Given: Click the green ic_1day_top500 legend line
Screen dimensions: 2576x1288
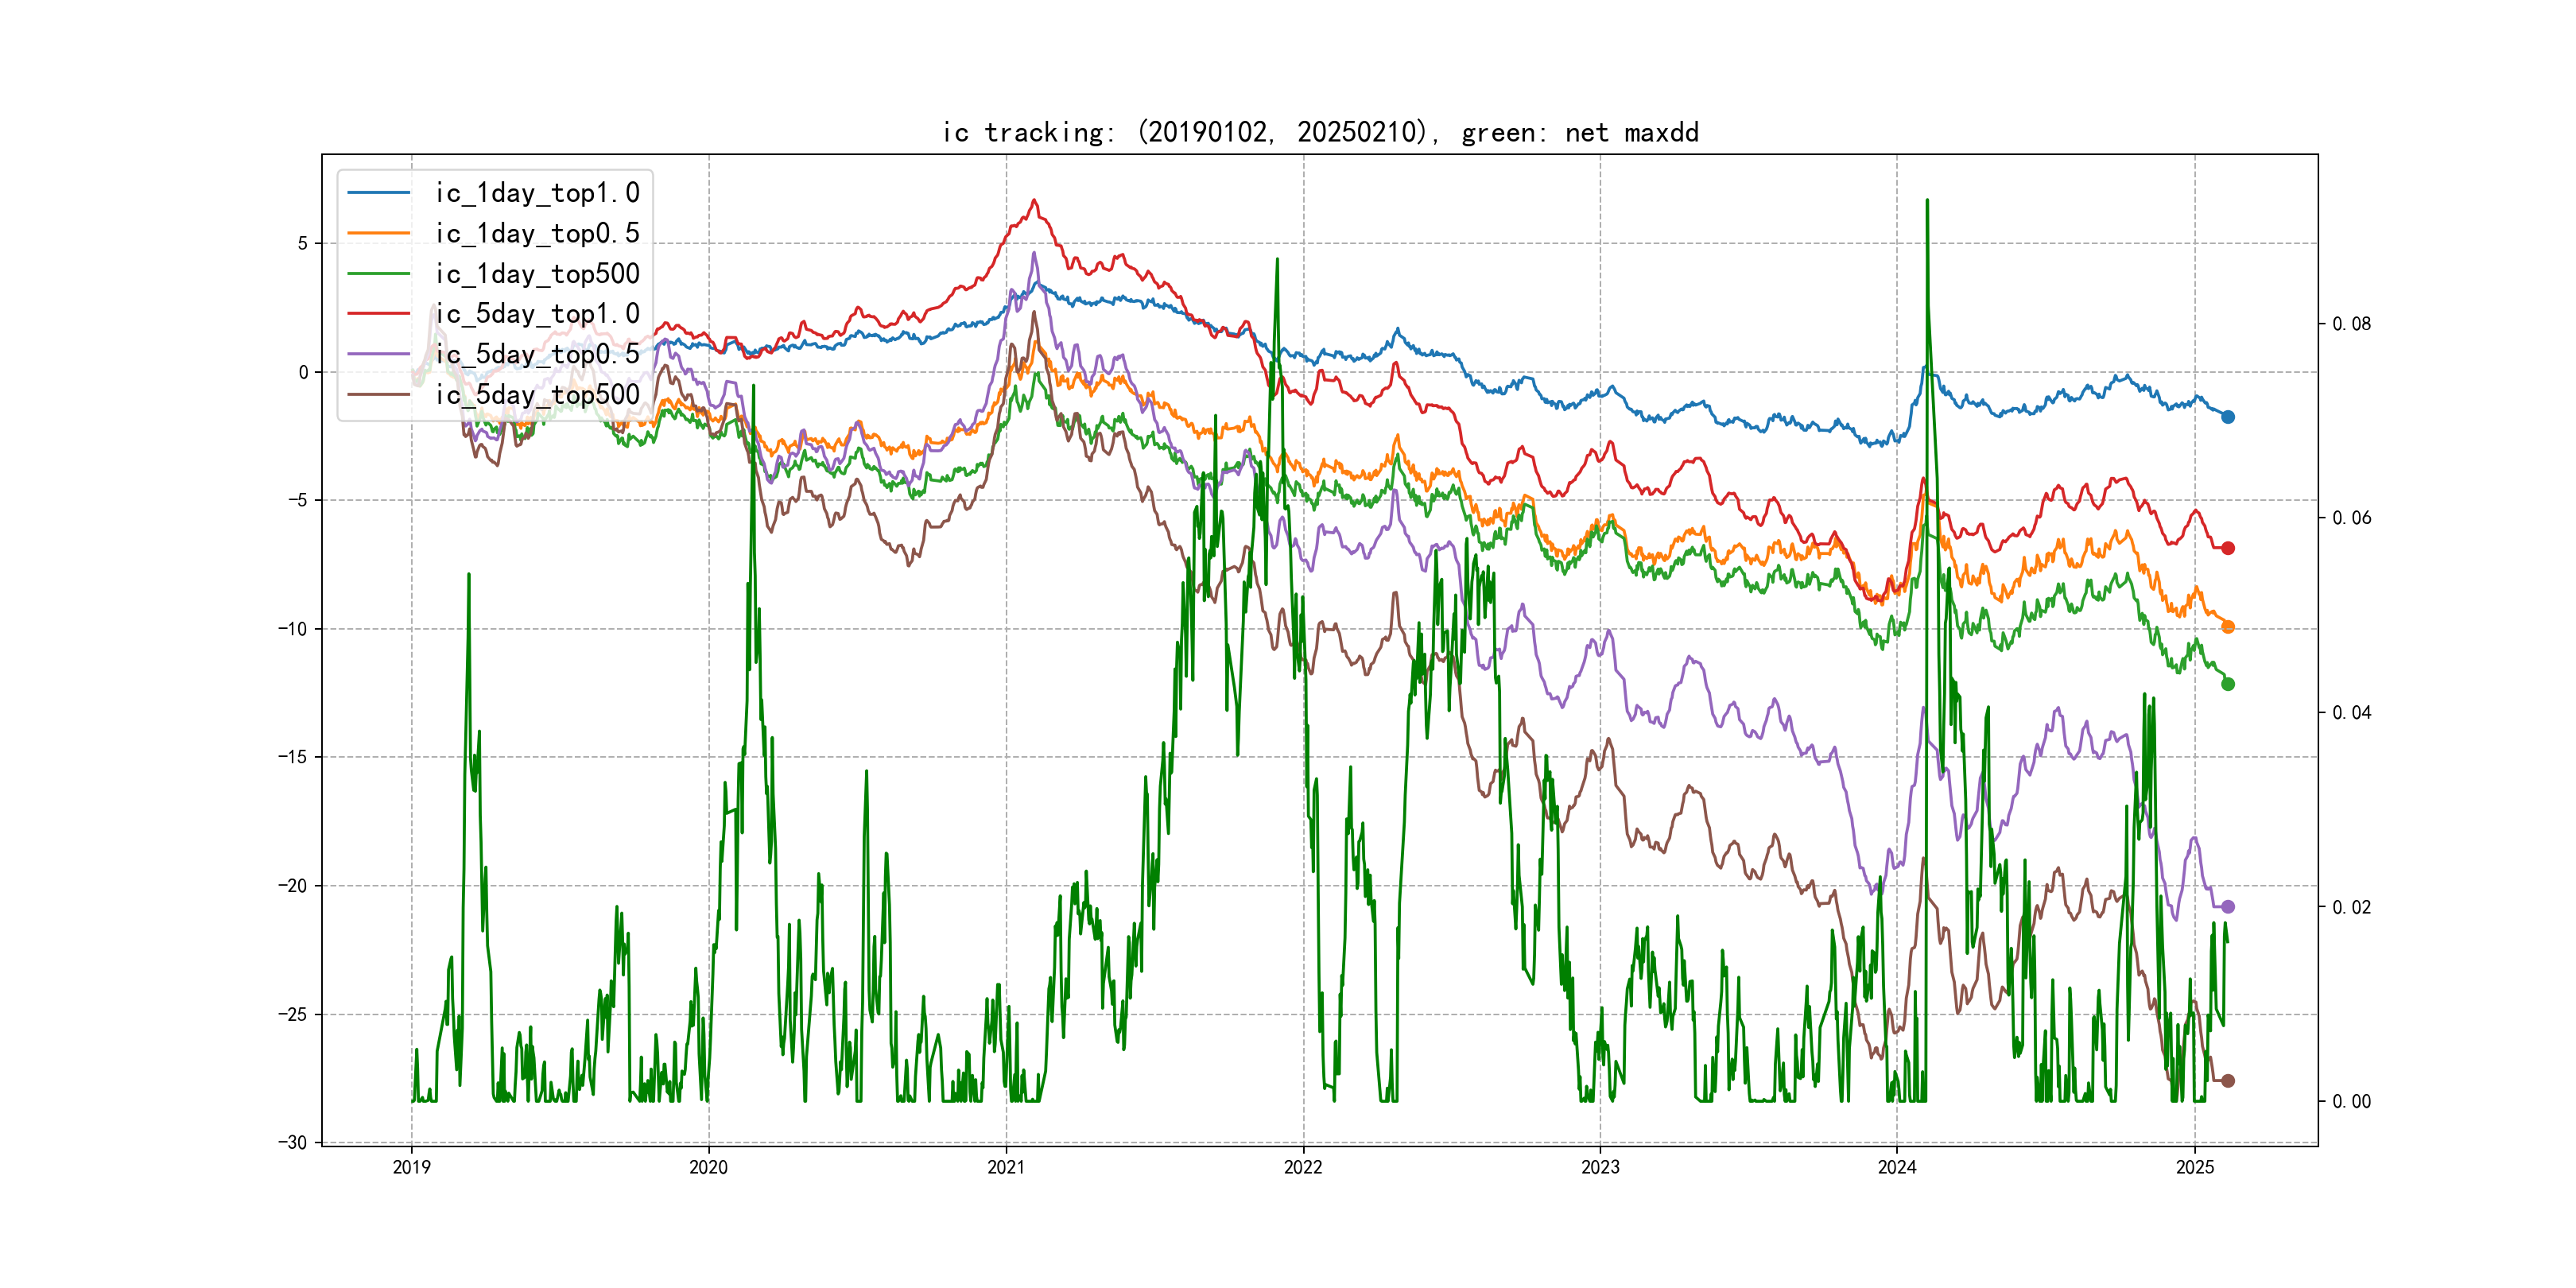Looking at the screenshot, I should click(x=379, y=273).
